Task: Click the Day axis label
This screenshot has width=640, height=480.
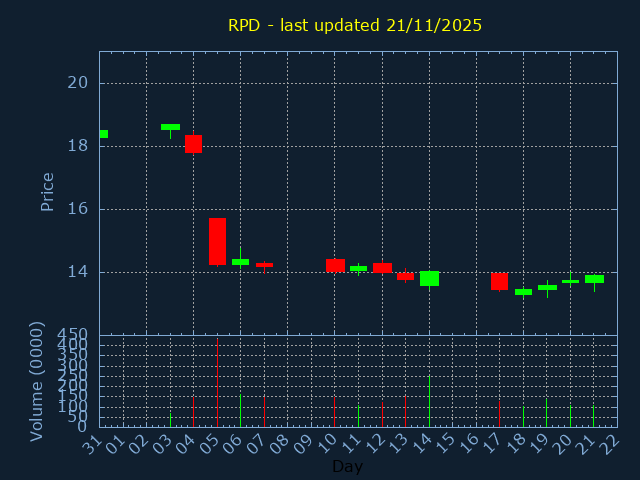Action: coord(347,466)
